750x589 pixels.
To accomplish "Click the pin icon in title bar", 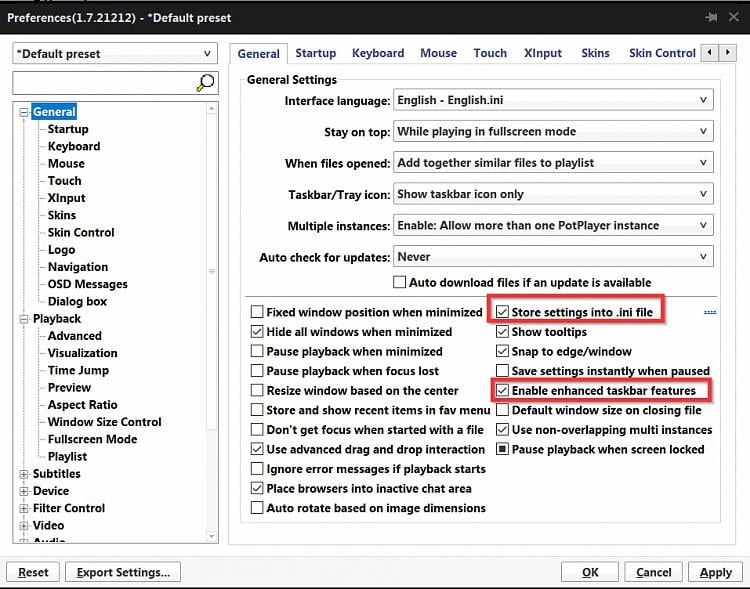I will 711,18.
